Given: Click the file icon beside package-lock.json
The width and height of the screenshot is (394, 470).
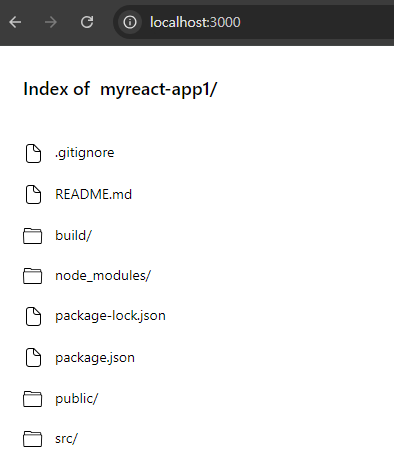Looking at the screenshot, I should [33, 316].
